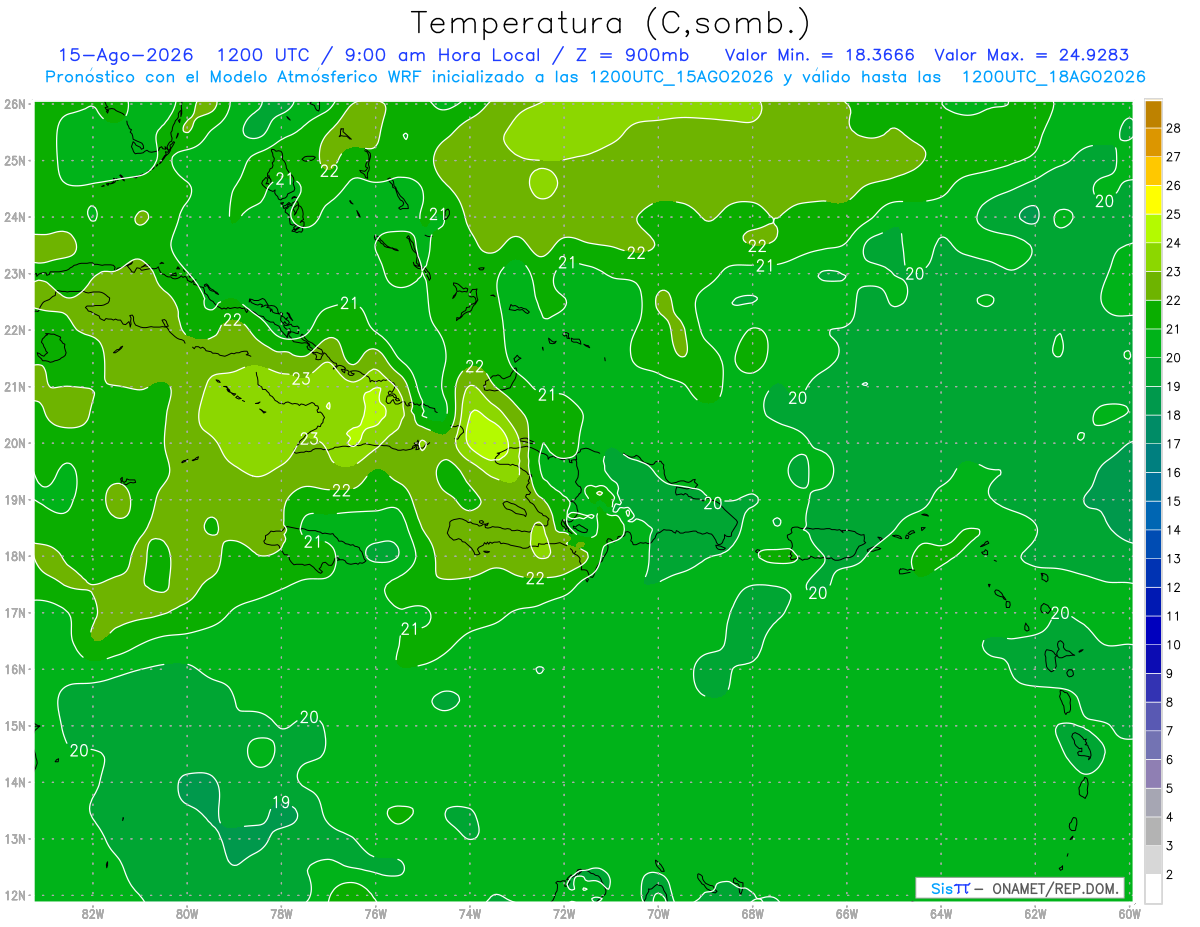Click colorbar scale label '10'

tap(1175, 645)
